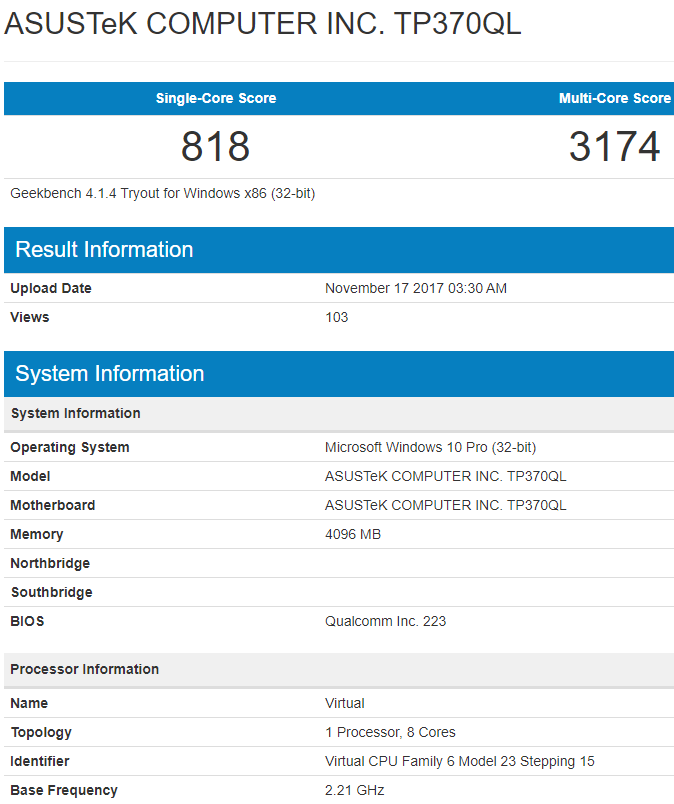Select the views count 103
Screen dimensions: 674x804
(x=336, y=317)
